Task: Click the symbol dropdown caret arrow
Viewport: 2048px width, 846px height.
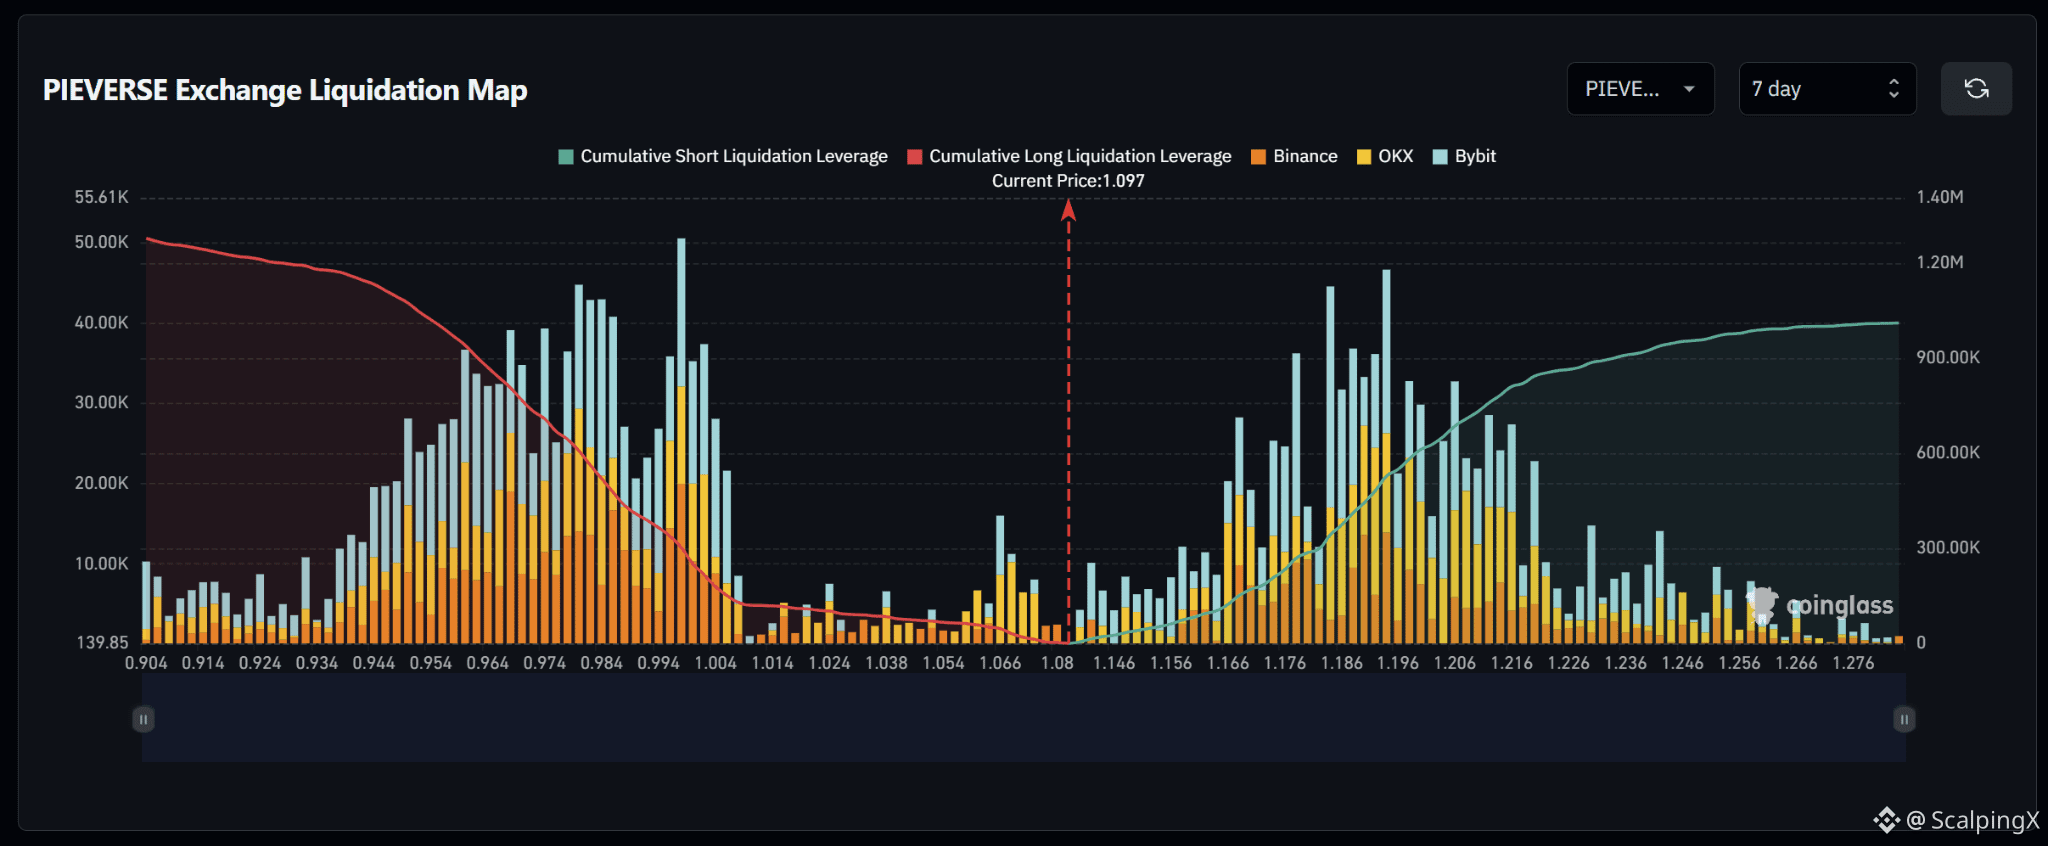Action: 1689,89
